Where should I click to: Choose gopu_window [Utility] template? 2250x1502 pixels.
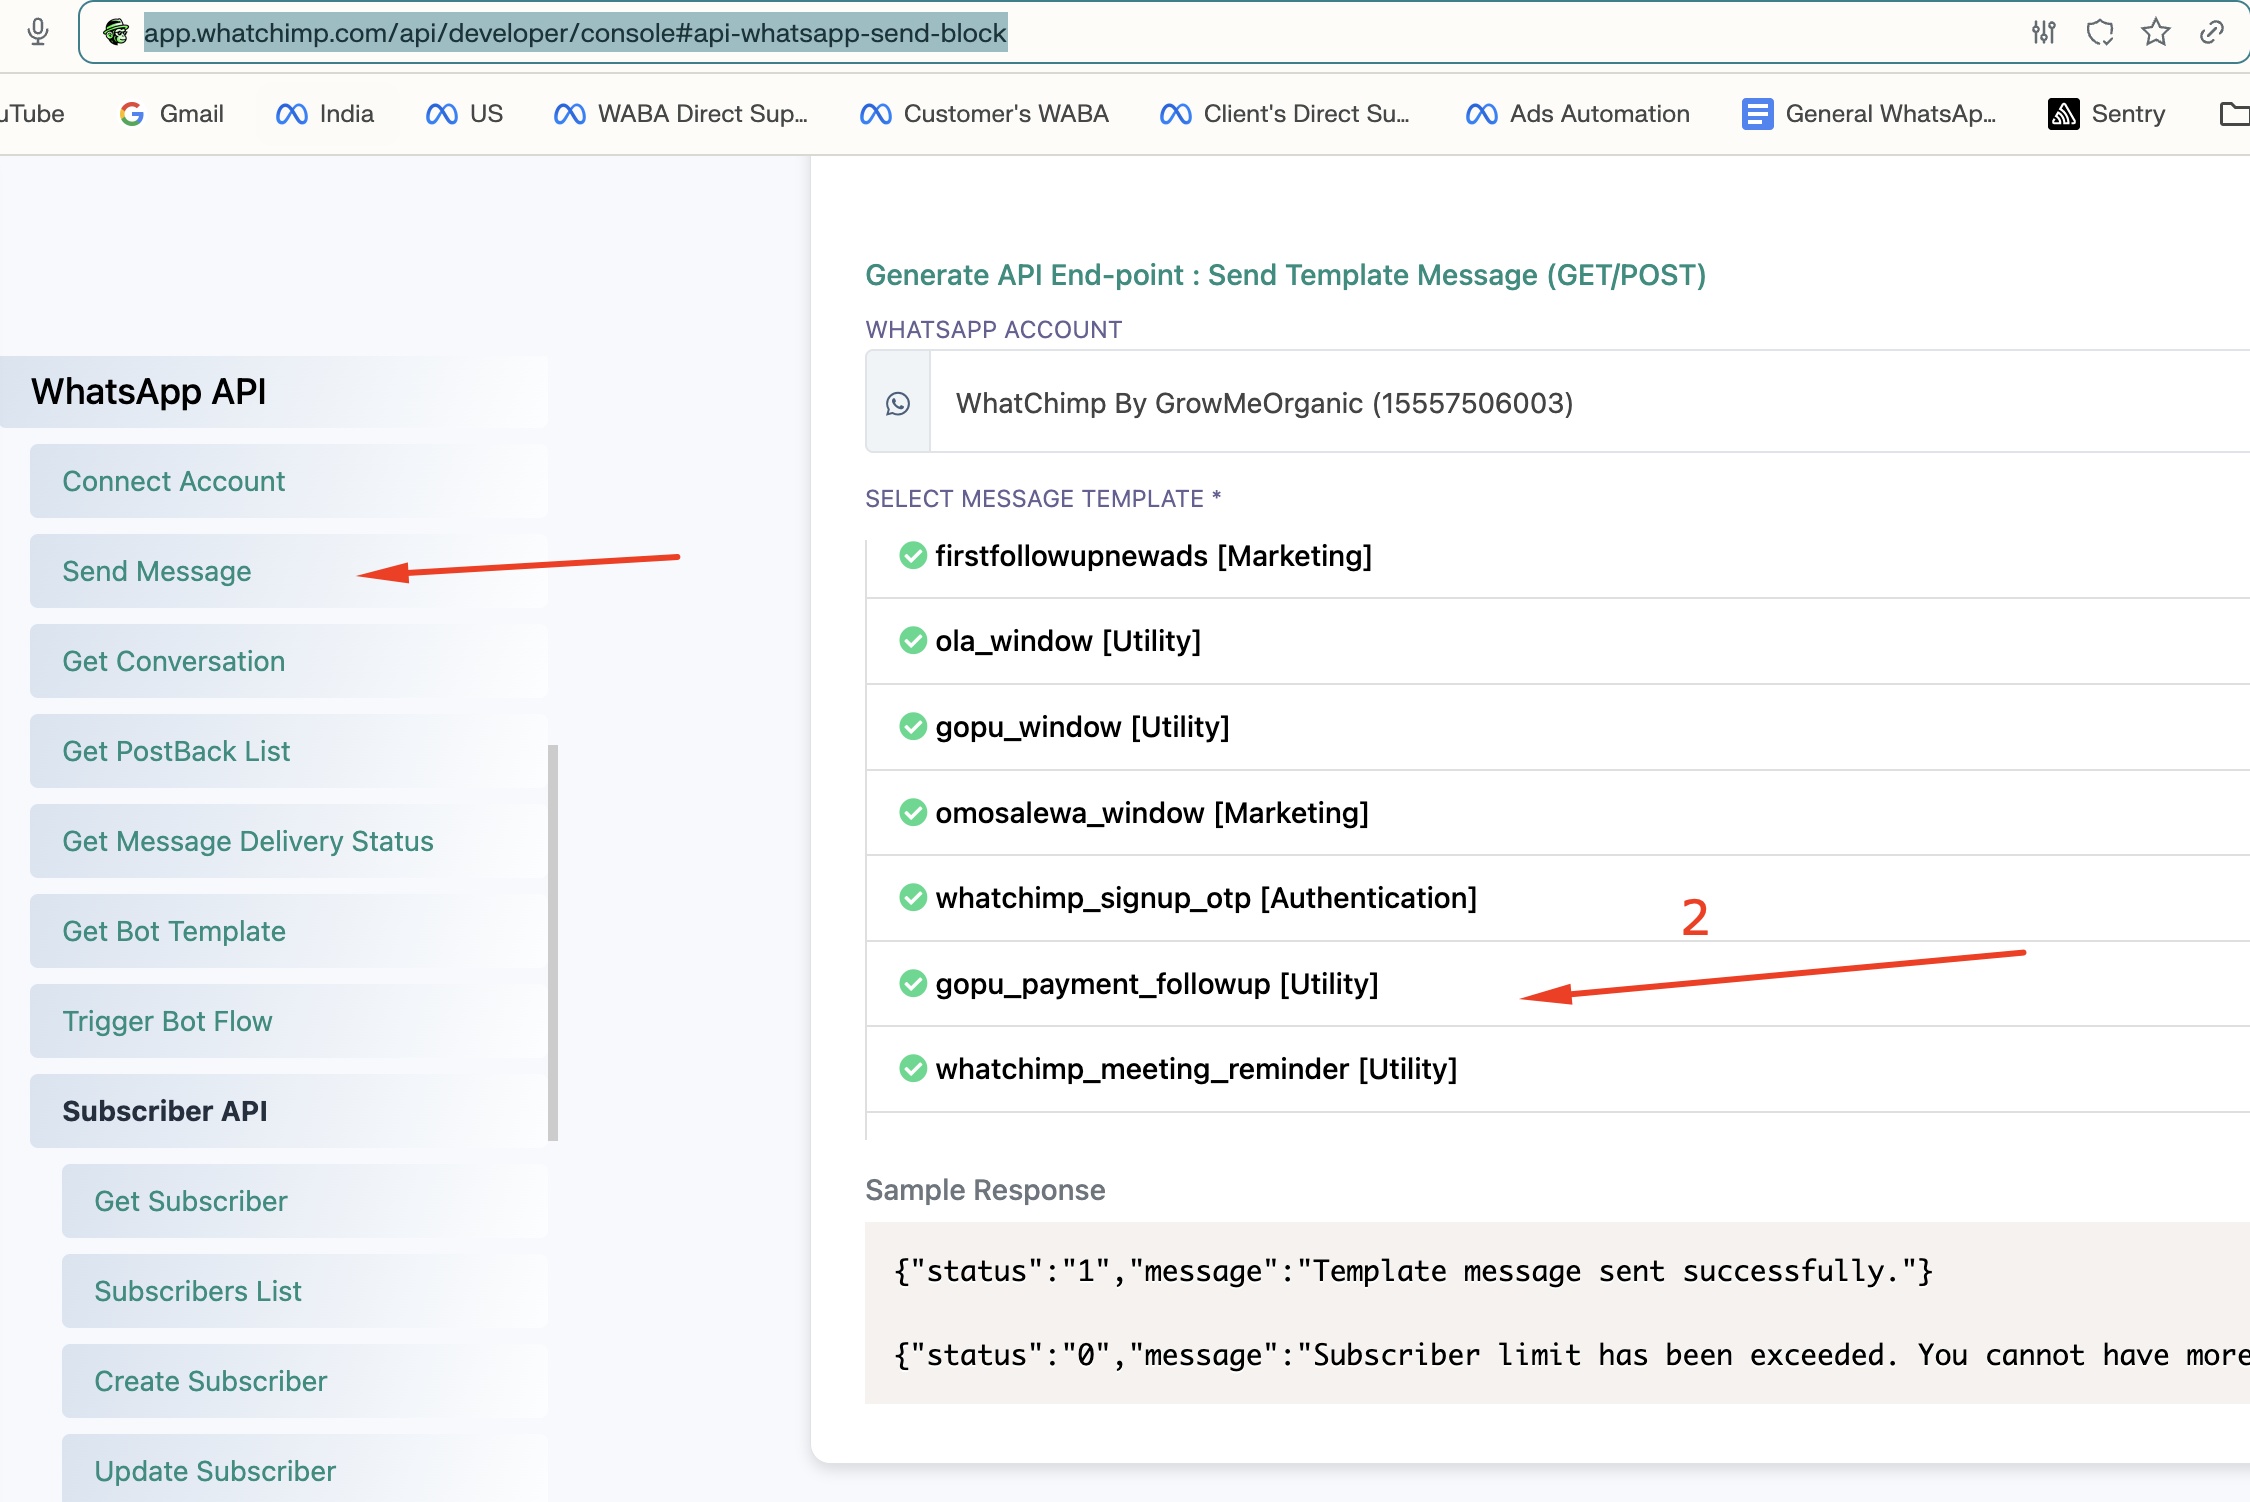click(1558, 727)
